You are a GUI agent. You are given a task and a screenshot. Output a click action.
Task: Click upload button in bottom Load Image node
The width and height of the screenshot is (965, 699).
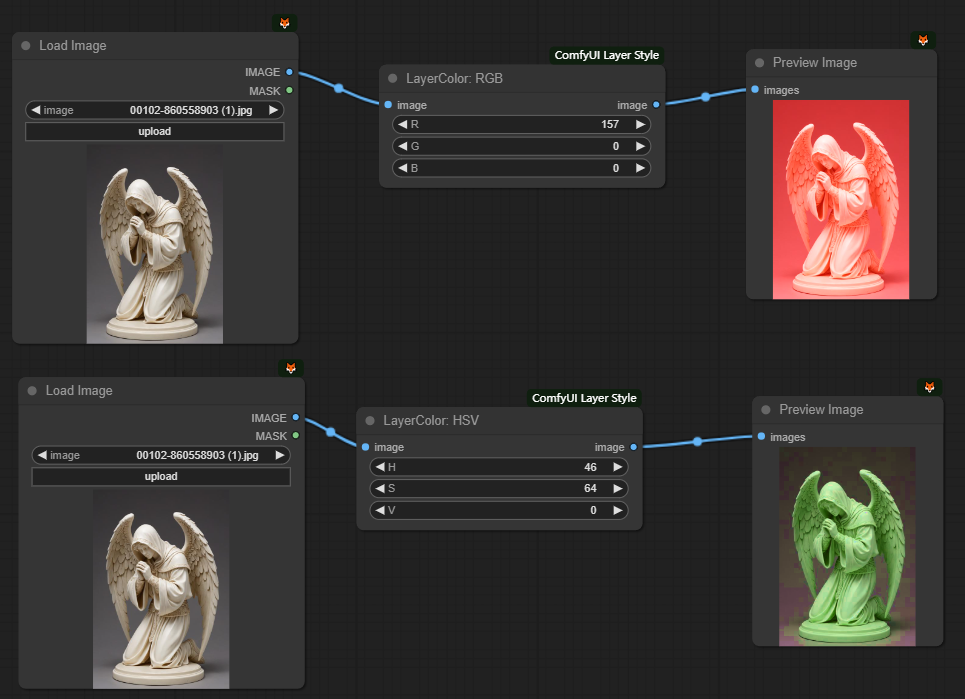tap(161, 477)
